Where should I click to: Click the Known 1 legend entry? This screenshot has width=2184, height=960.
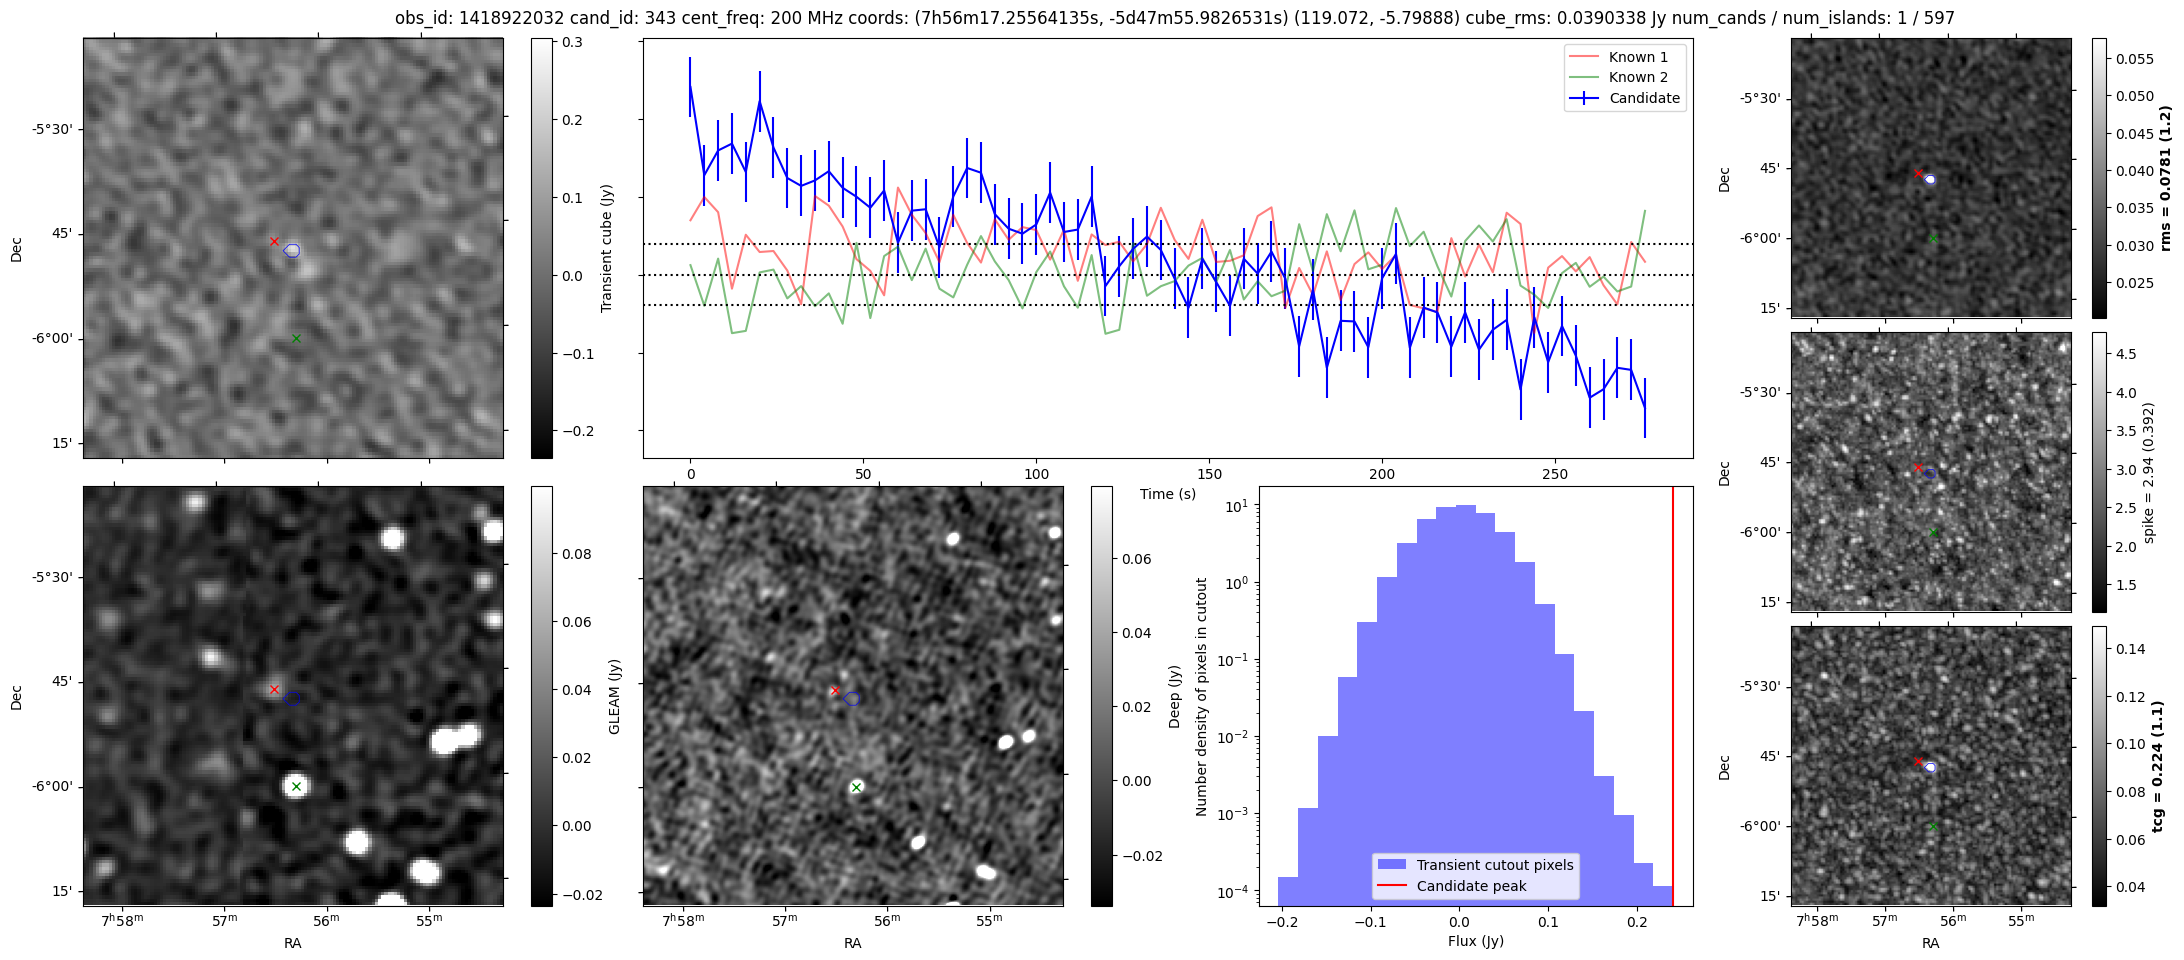click(x=1637, y=57)
